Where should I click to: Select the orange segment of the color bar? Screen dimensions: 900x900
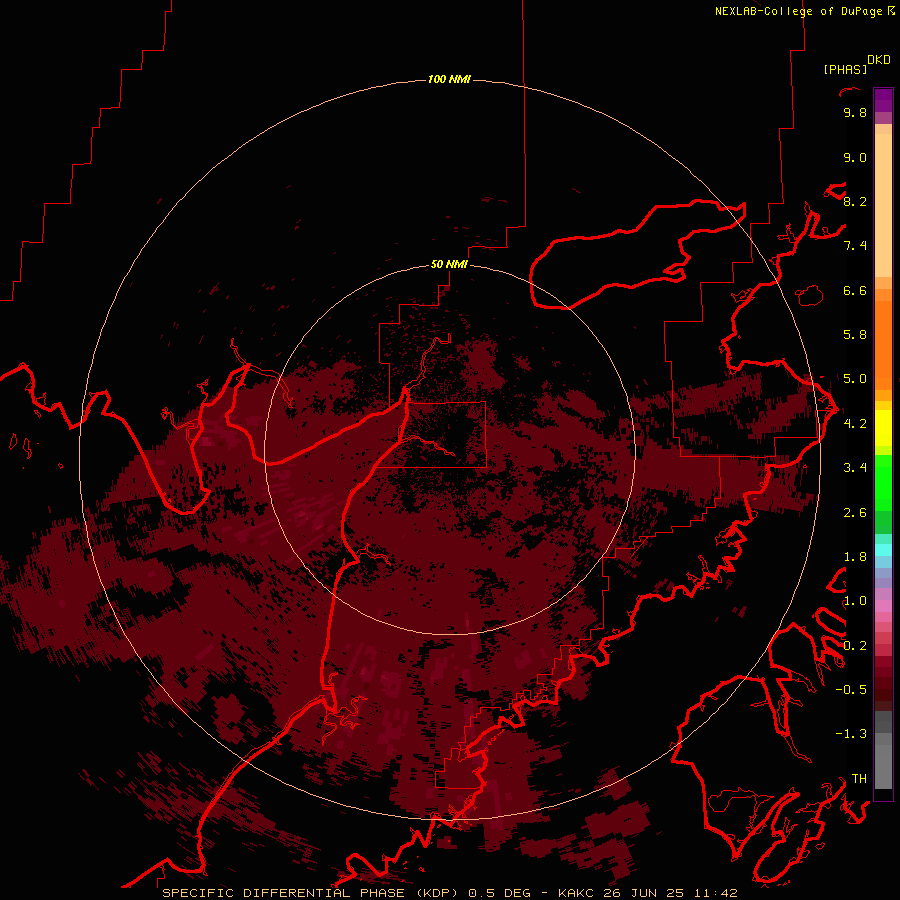[x=883, y=344]
